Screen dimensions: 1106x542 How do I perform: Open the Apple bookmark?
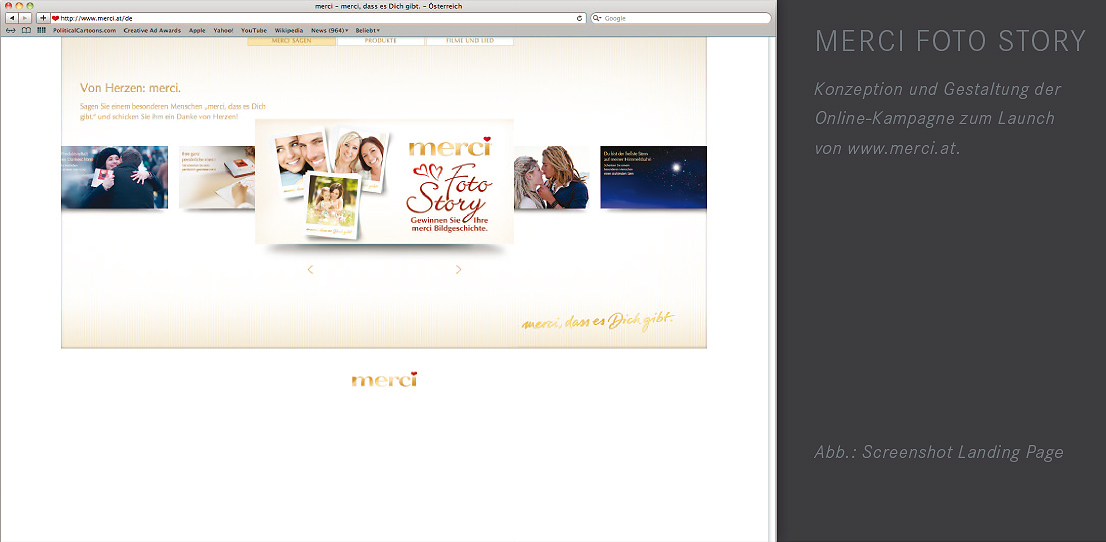(197, 30)
